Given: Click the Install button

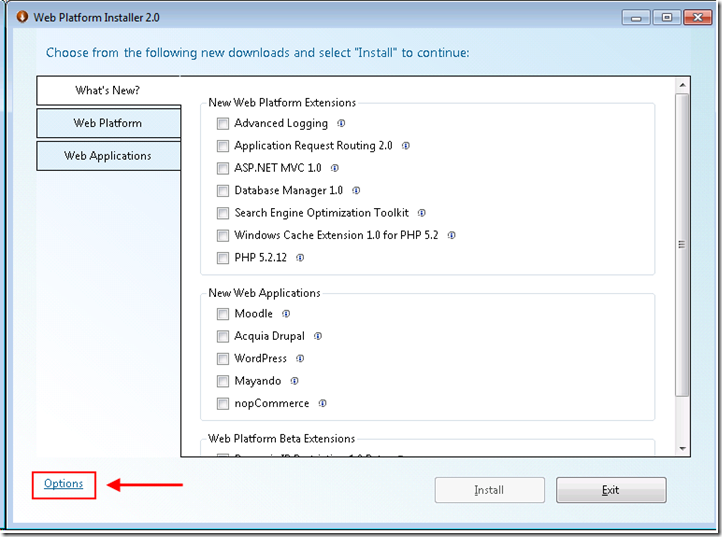Looking at the screenshot, I should tap(489, 490).
